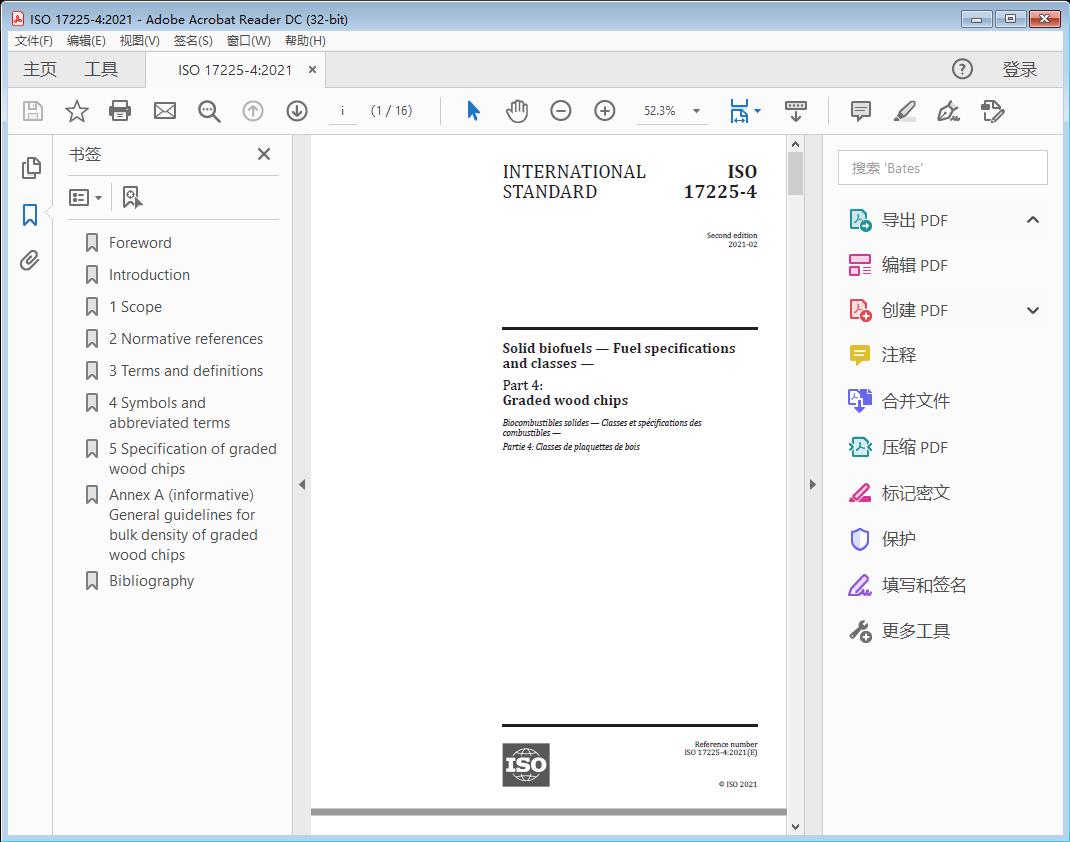
Task: Click the 搜索 'Bates' search field
Action: [942, 168]
